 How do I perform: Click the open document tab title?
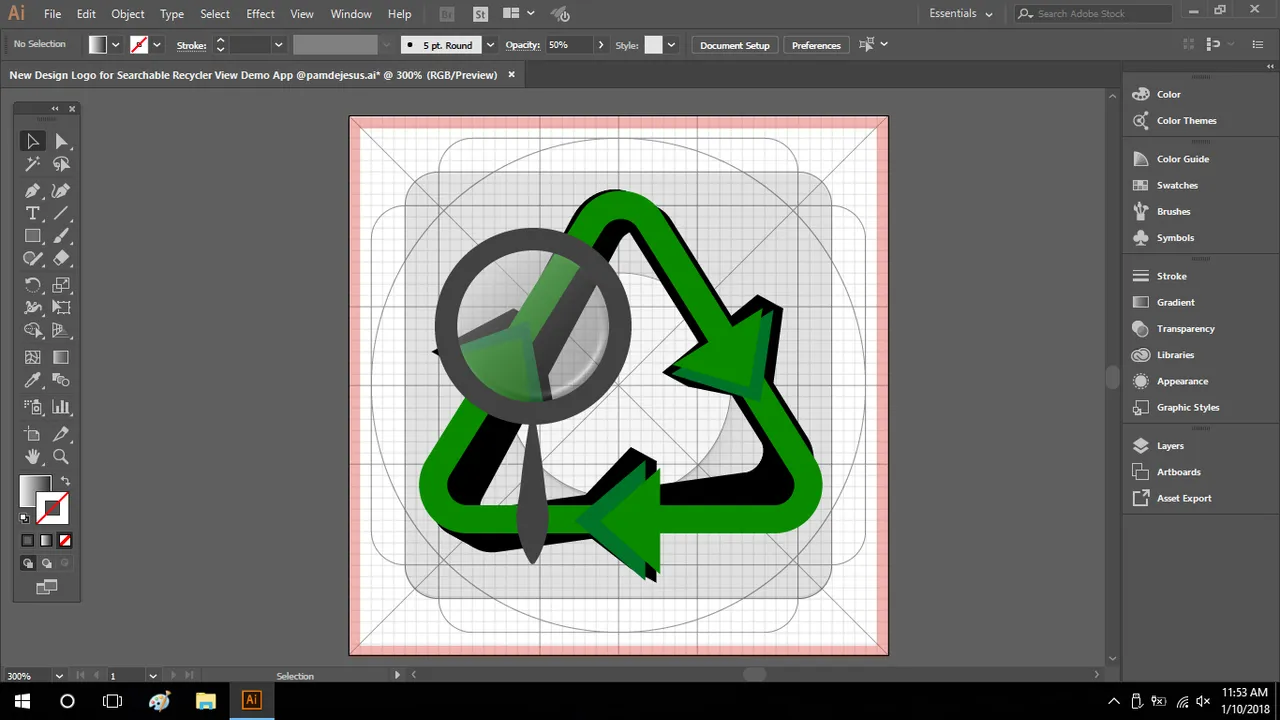pyautogui.click(x=253, y=75)
